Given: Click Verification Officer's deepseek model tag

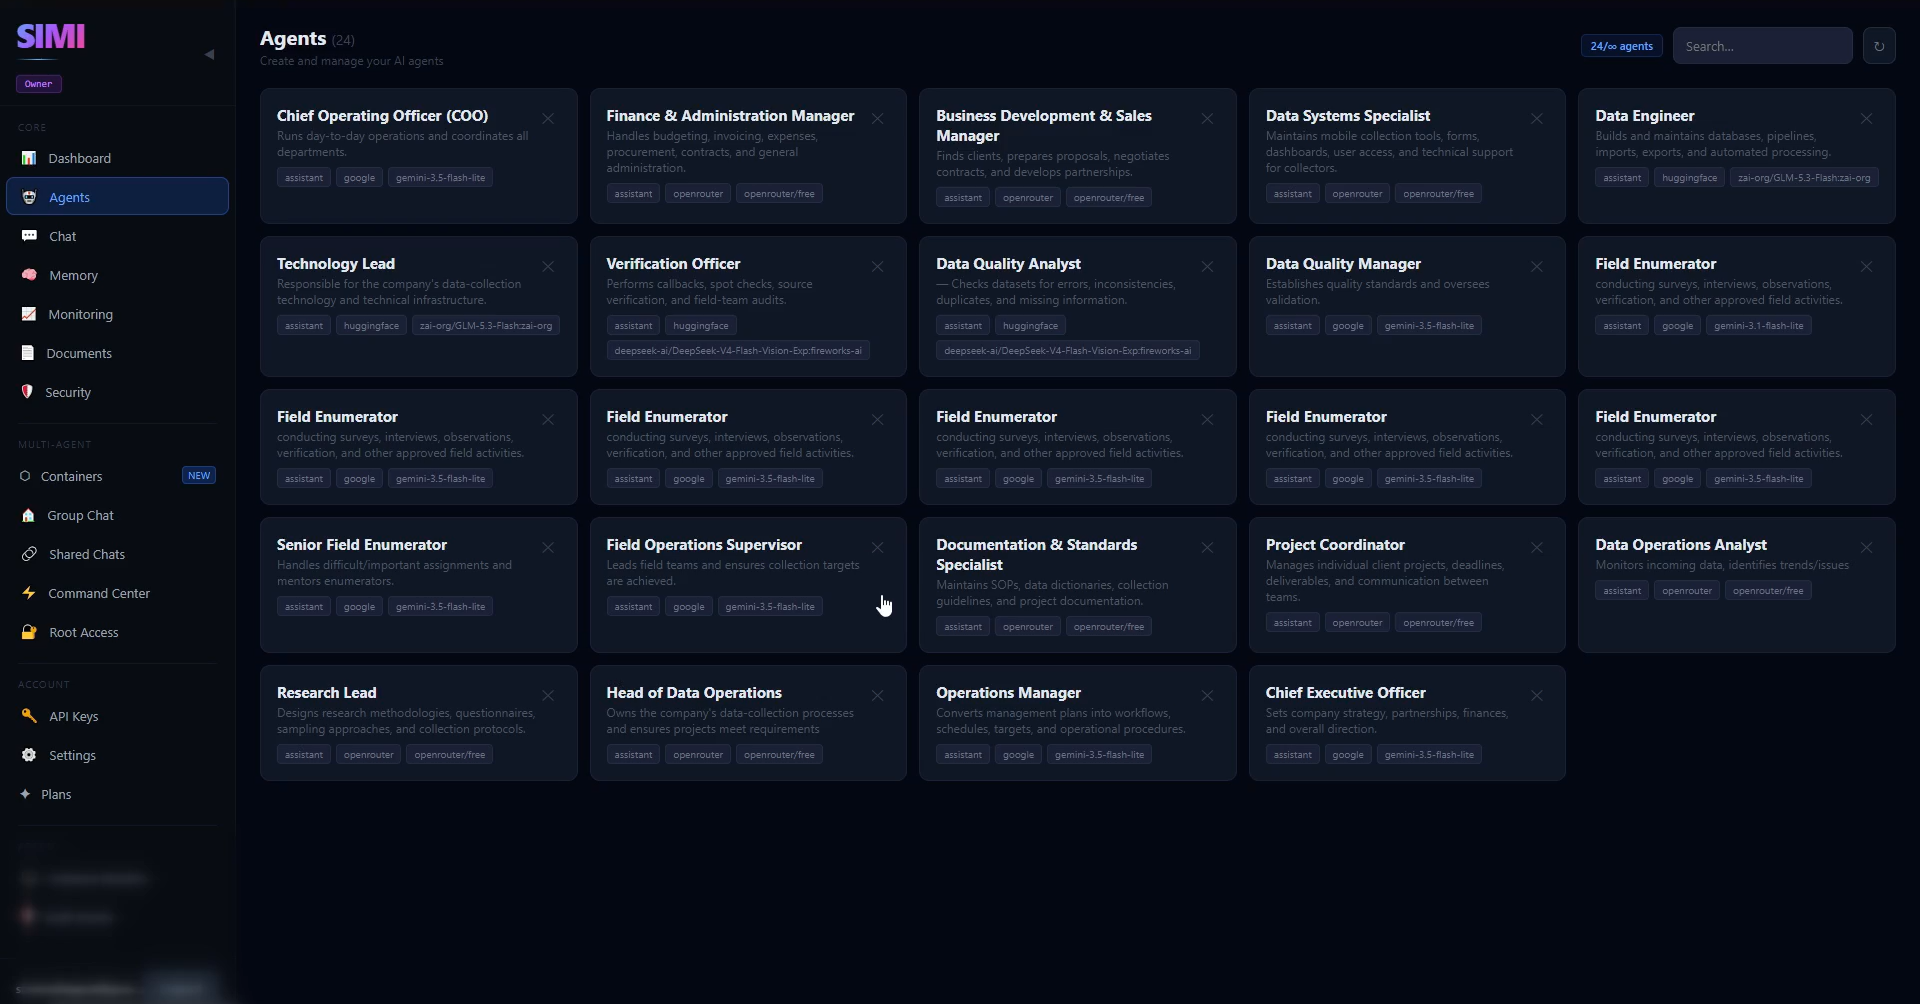Looking at the screenshot, I should (737, 351).
